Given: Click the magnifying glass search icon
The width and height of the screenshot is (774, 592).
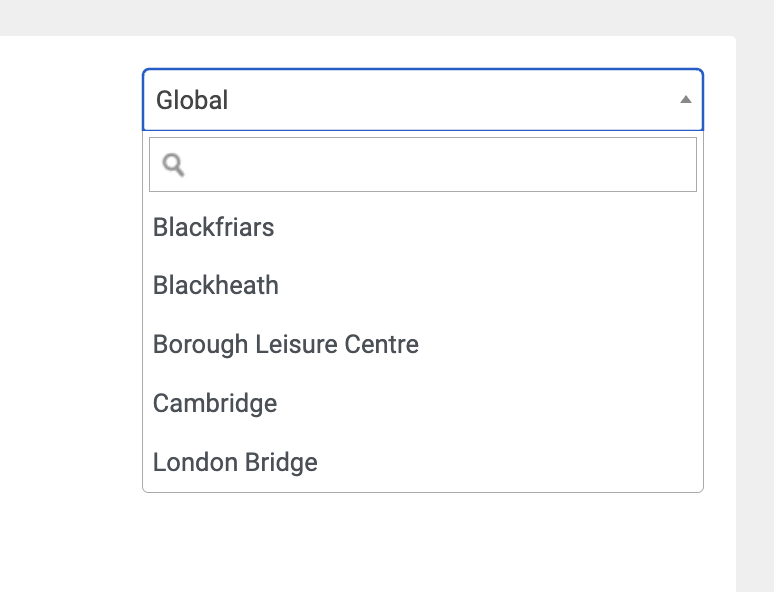Looking at the screenshot, I should pos(173,165).
